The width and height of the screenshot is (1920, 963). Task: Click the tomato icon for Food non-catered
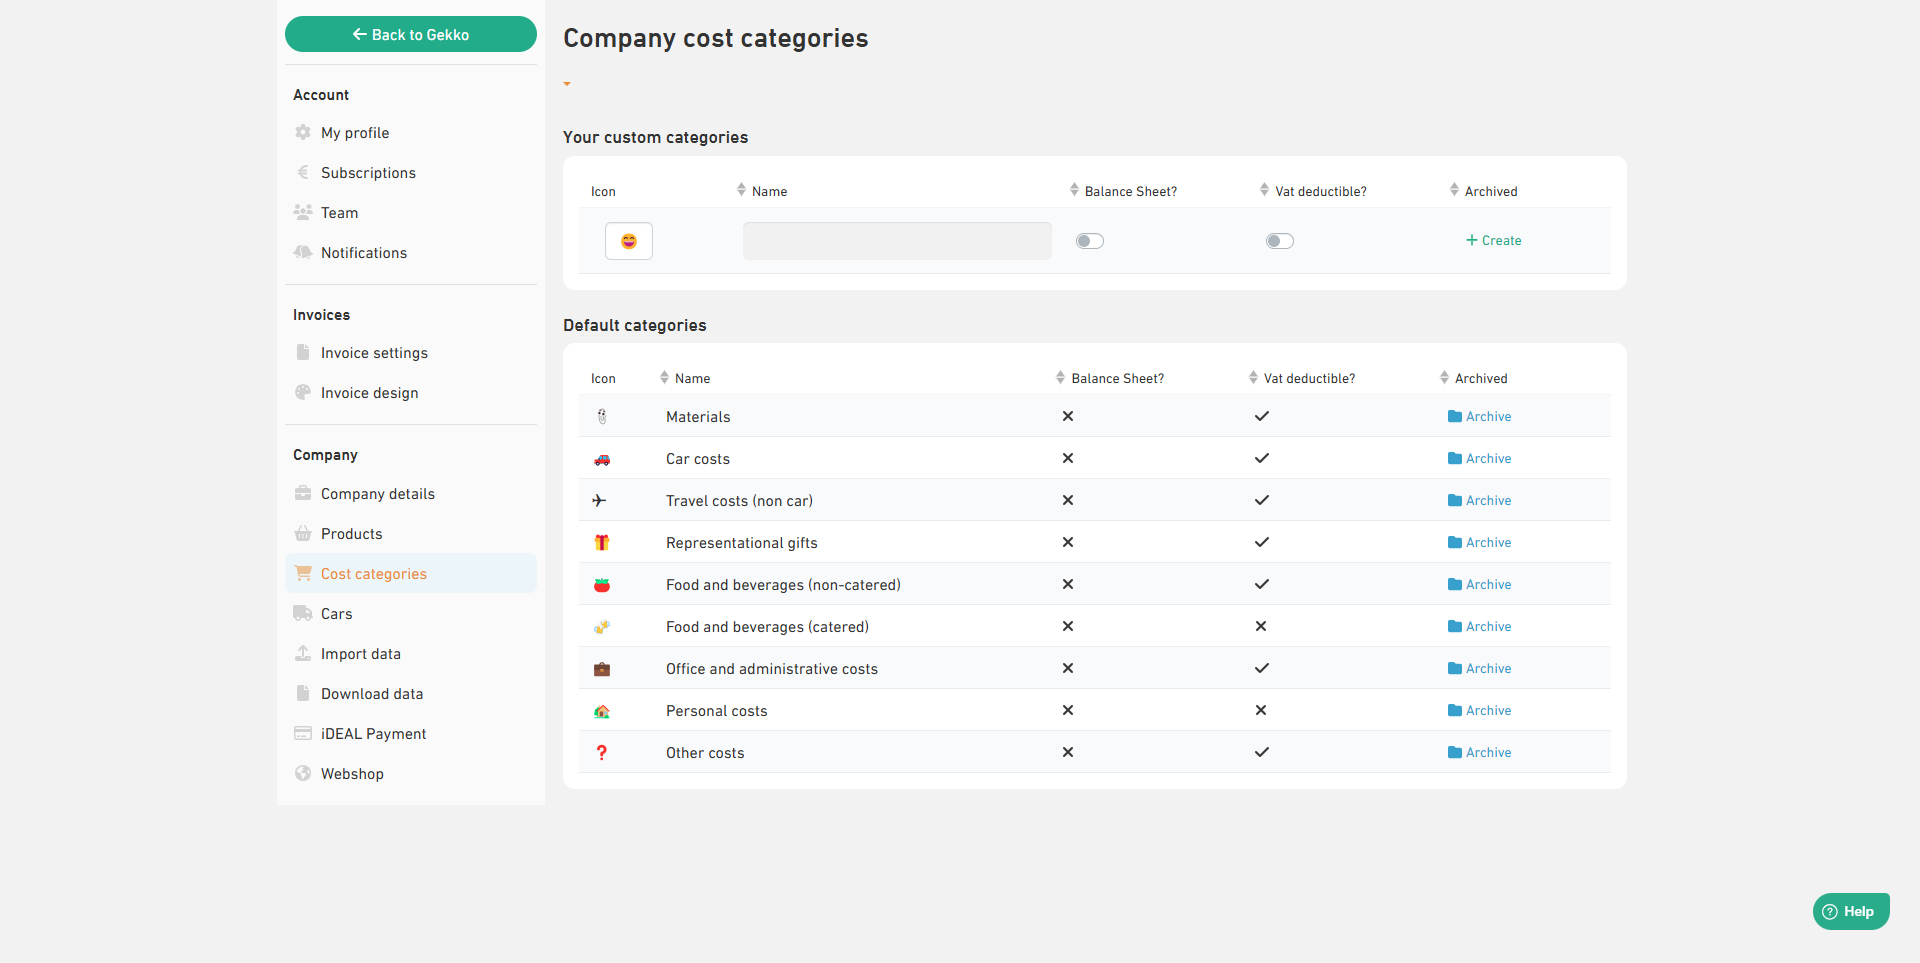pos(602,585)
